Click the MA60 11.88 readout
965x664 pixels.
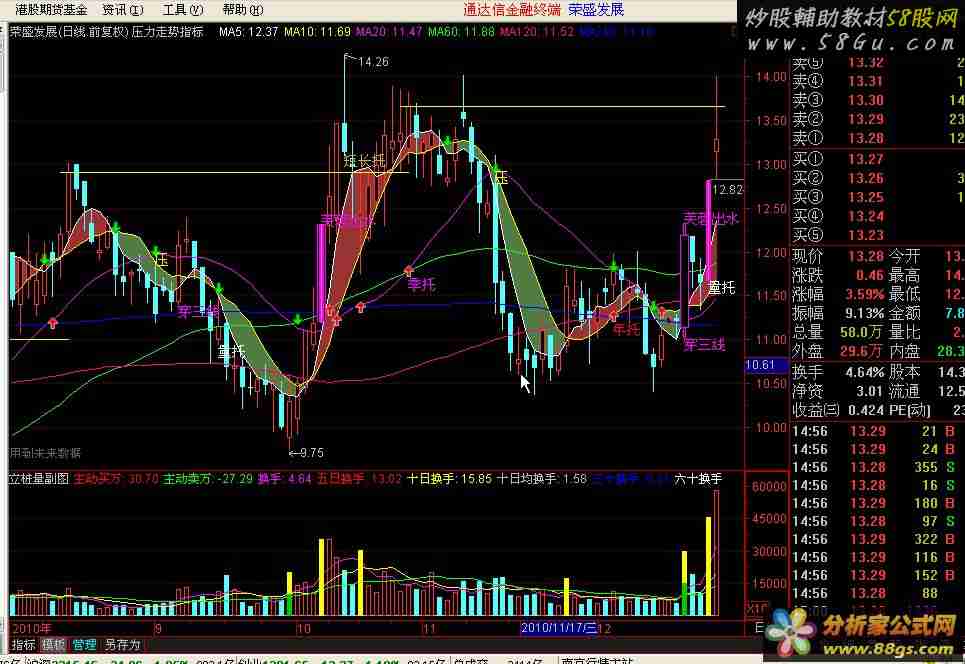tap(462, 32)
